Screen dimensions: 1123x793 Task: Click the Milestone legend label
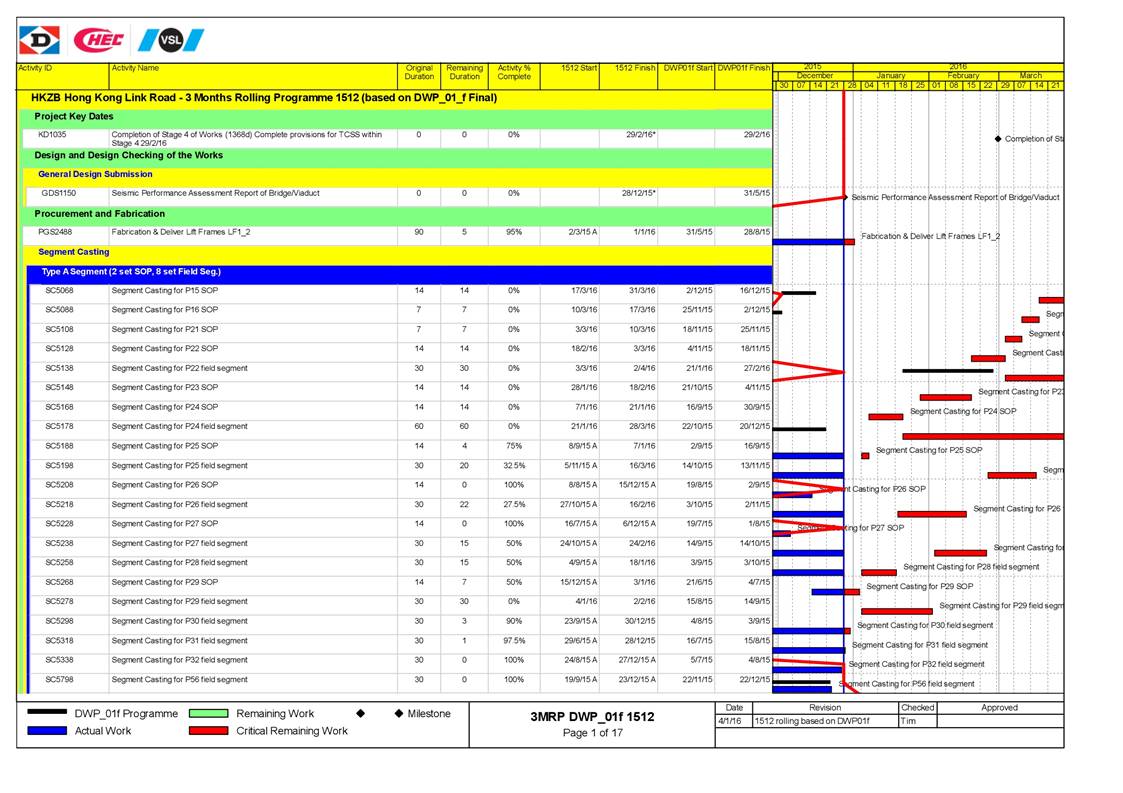pos(429,713)
